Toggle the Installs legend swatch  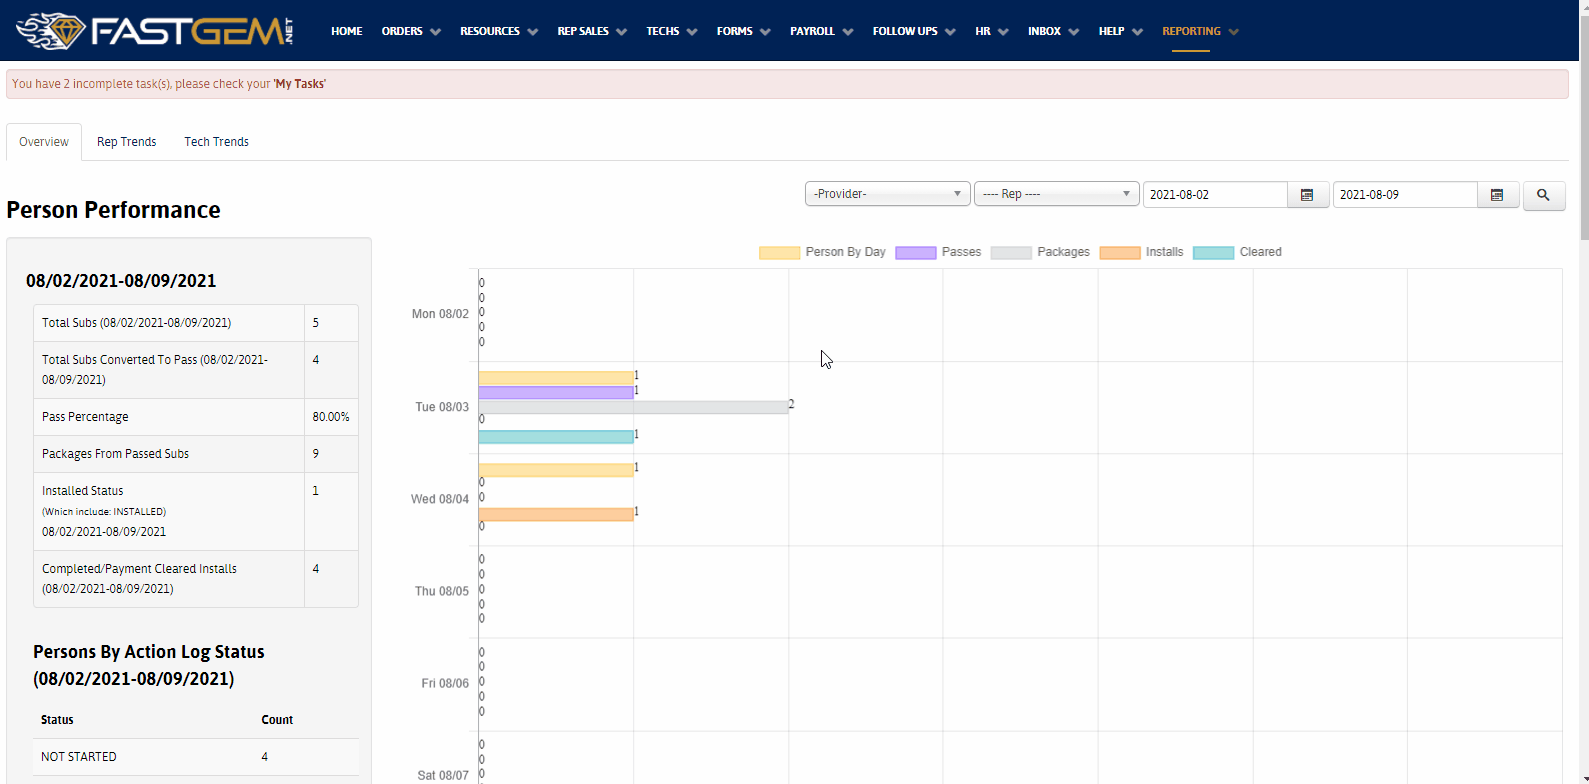pyautogui.click(x=1119, y=253)
